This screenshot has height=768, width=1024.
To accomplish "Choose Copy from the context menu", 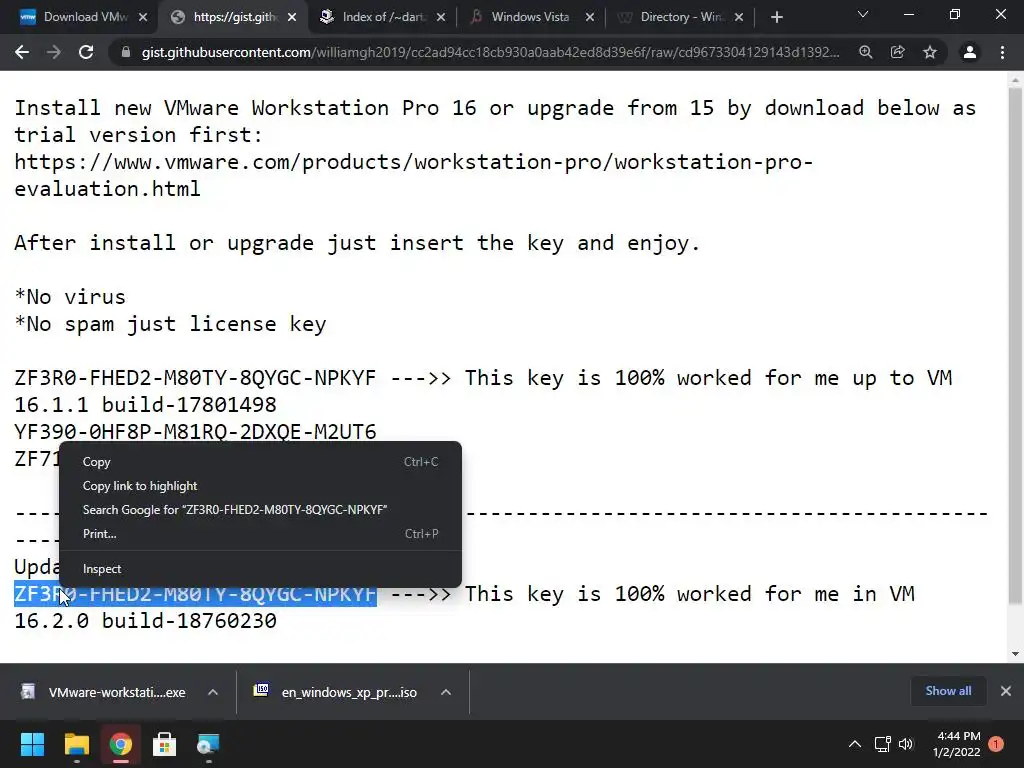I will click(260, 462).
